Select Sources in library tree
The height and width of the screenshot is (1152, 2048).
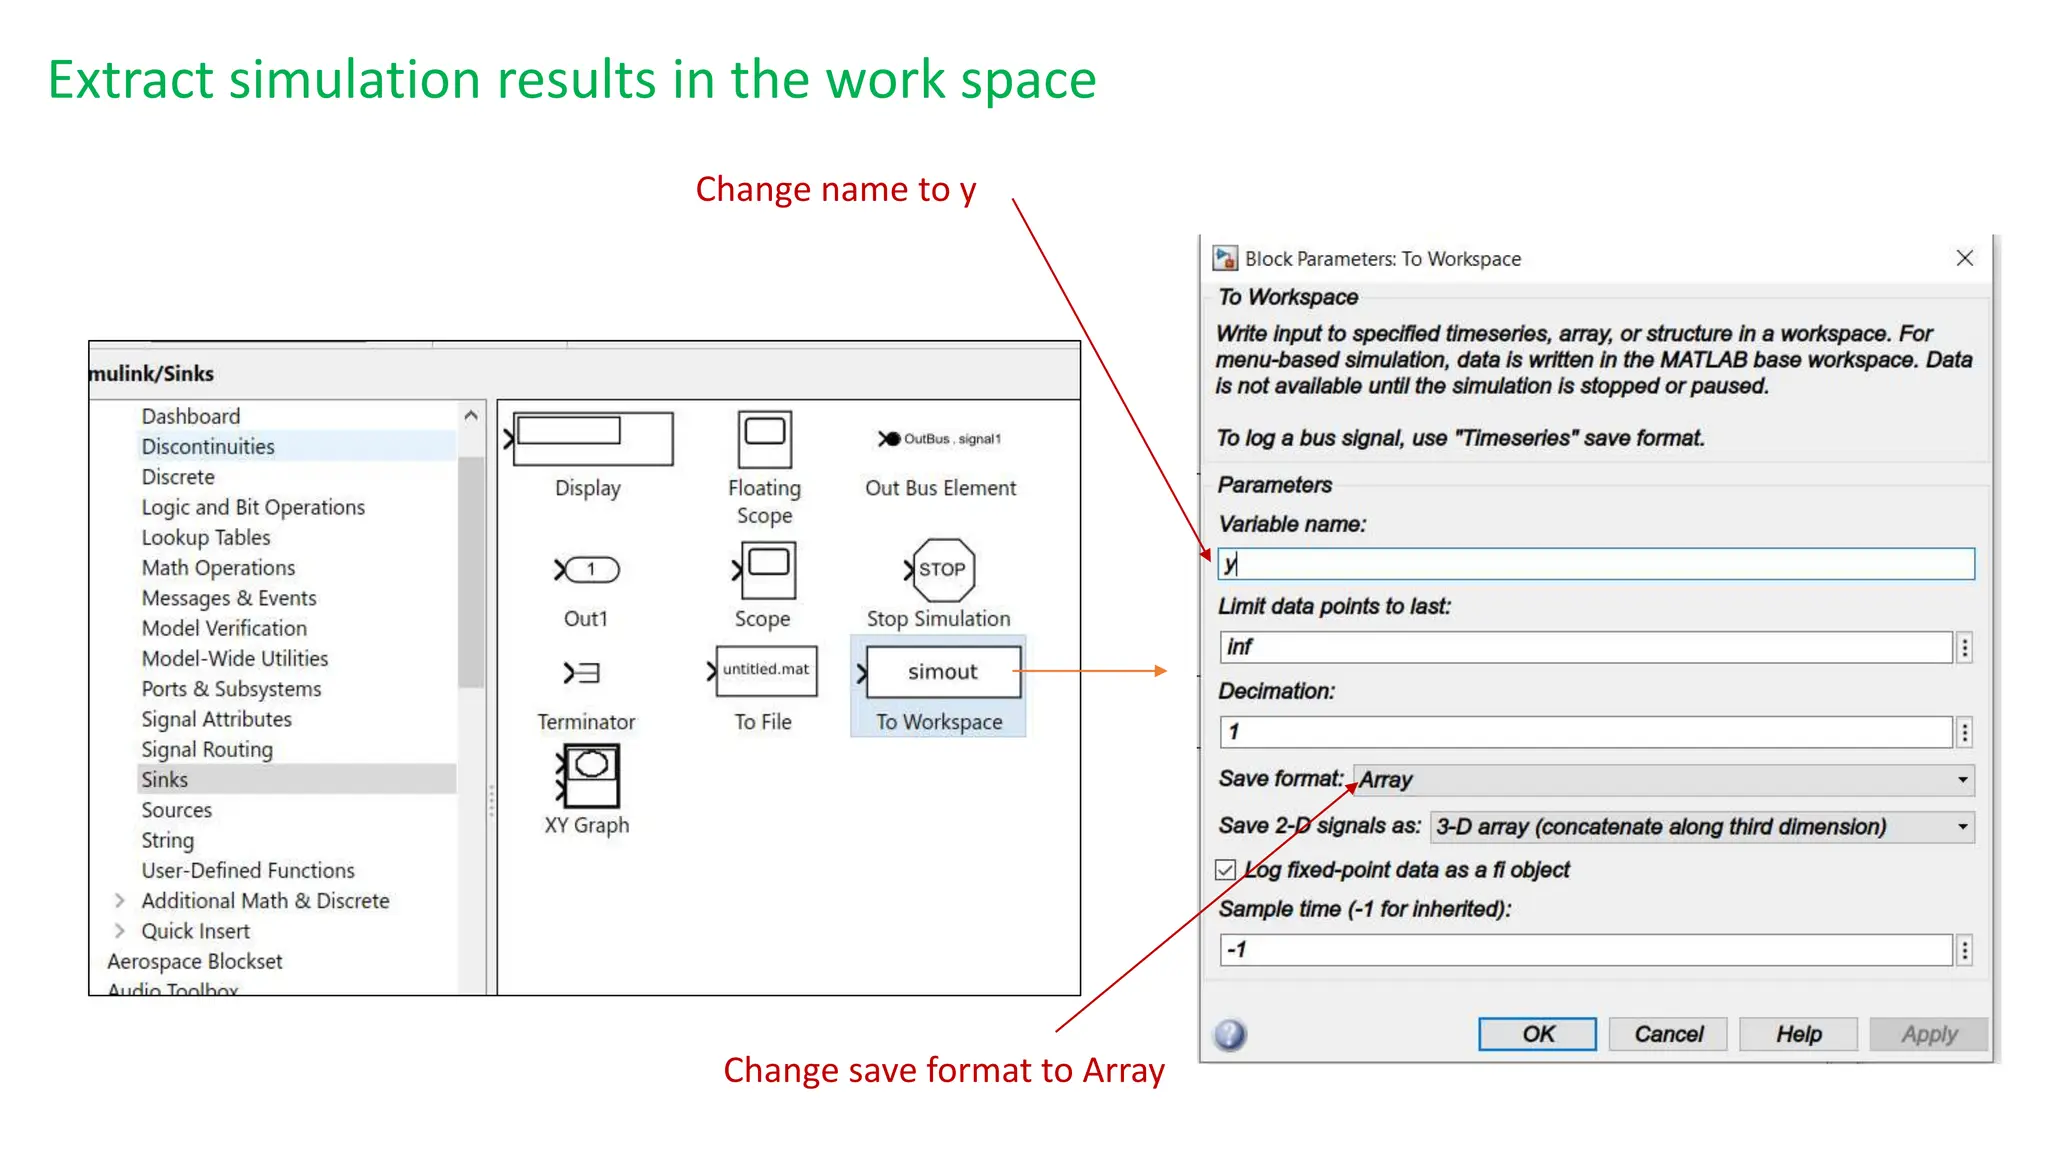point(176,810)
